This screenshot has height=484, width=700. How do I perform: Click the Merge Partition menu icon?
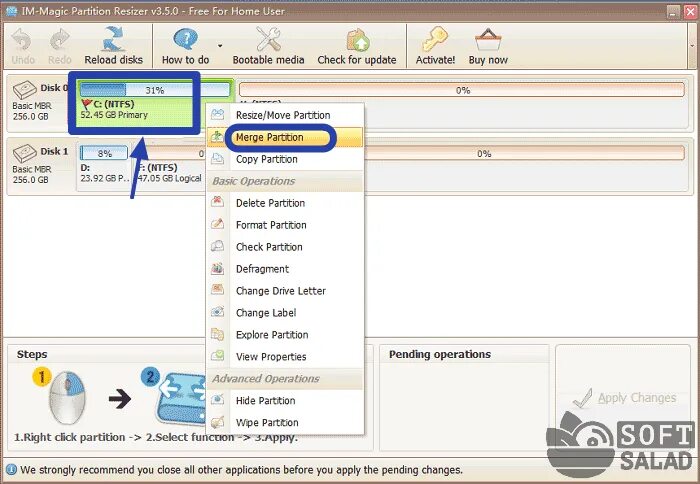point(217,136)
